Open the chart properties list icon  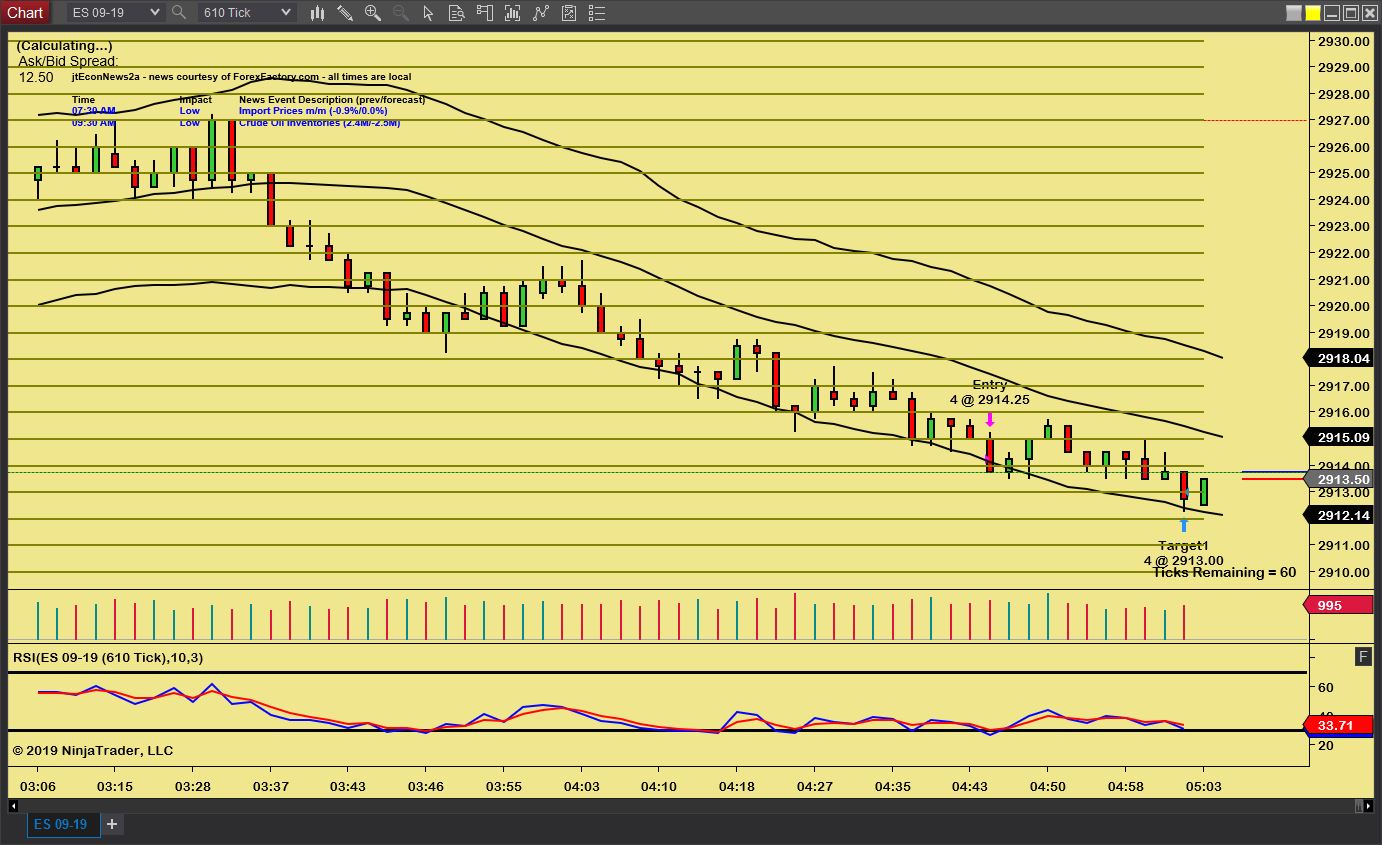tap(597, 13)
